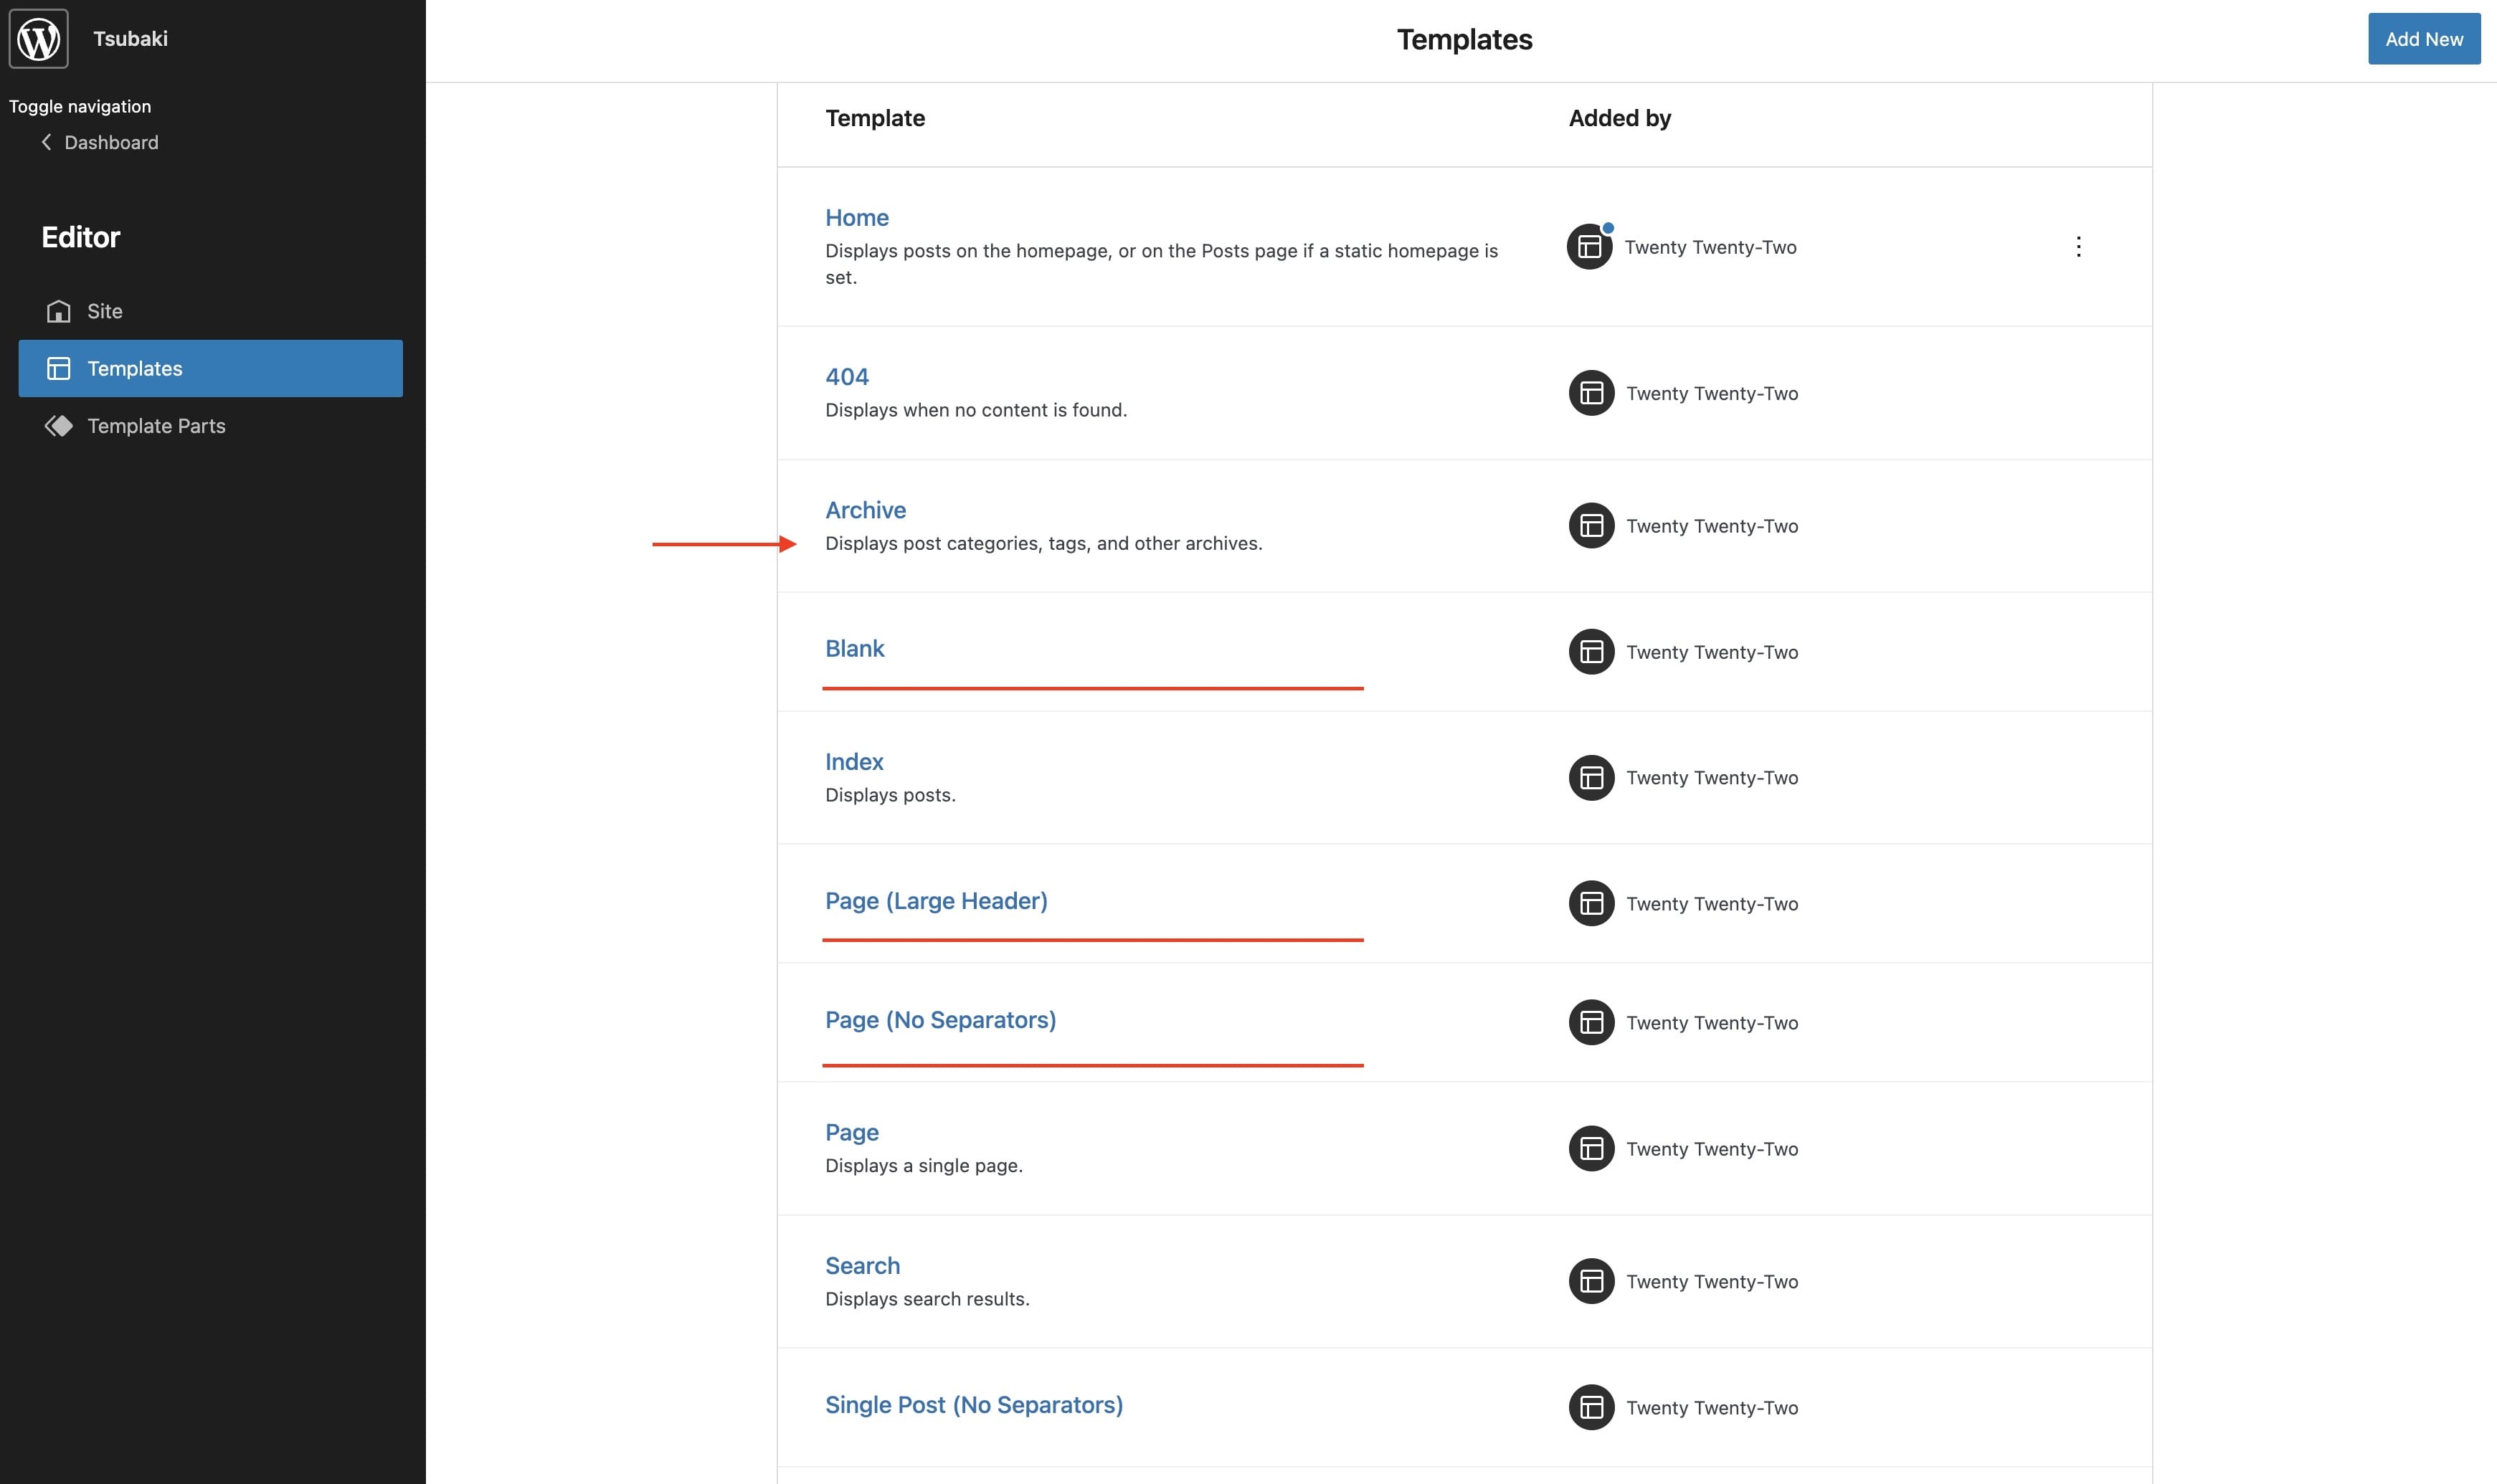Screen dimensions: 2497x1484
Task: Select Templates entry in the Editor sidebar
Action: click(x=134, y=368)
